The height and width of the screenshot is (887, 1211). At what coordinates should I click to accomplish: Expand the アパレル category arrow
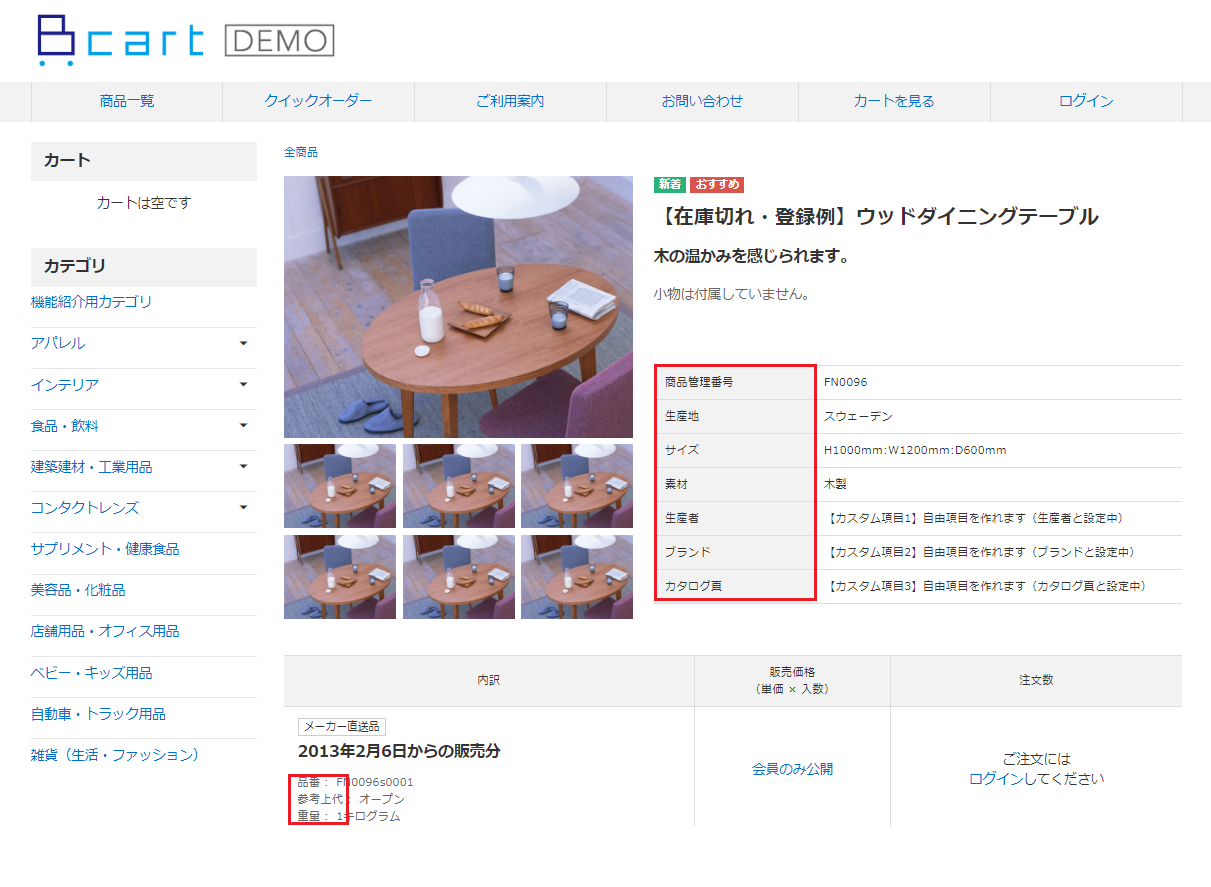pyautogui.click(x=243, y=343)
